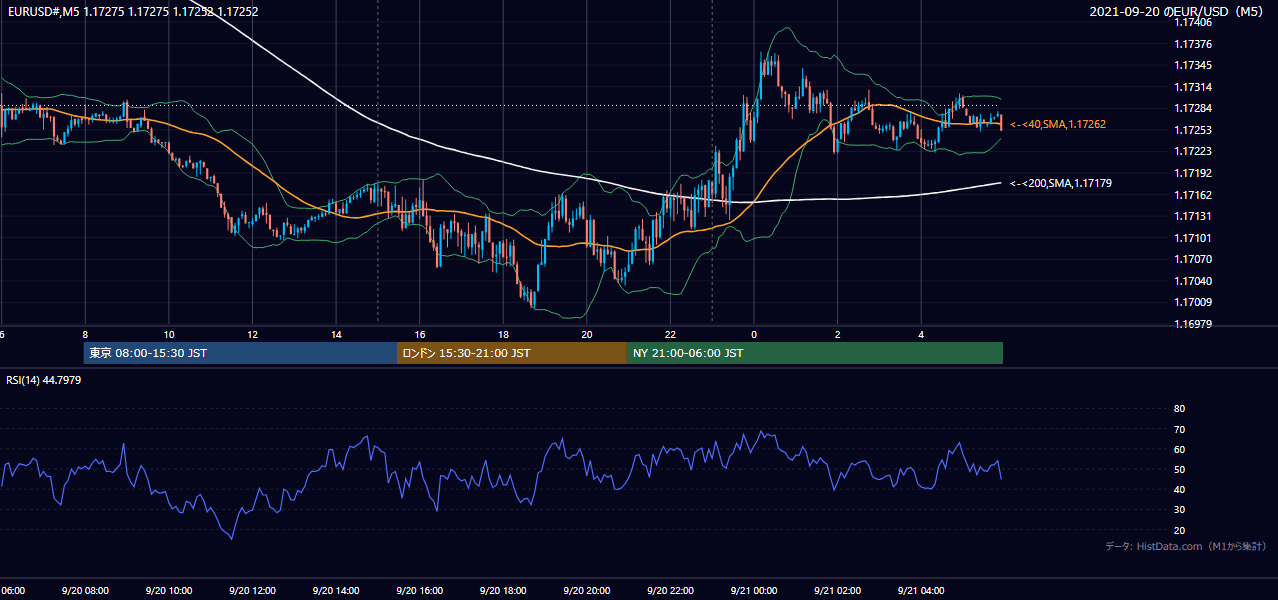1278x600 pixels.
Task: Click price axis value 1.17284
Action: tap(1193, 108)
